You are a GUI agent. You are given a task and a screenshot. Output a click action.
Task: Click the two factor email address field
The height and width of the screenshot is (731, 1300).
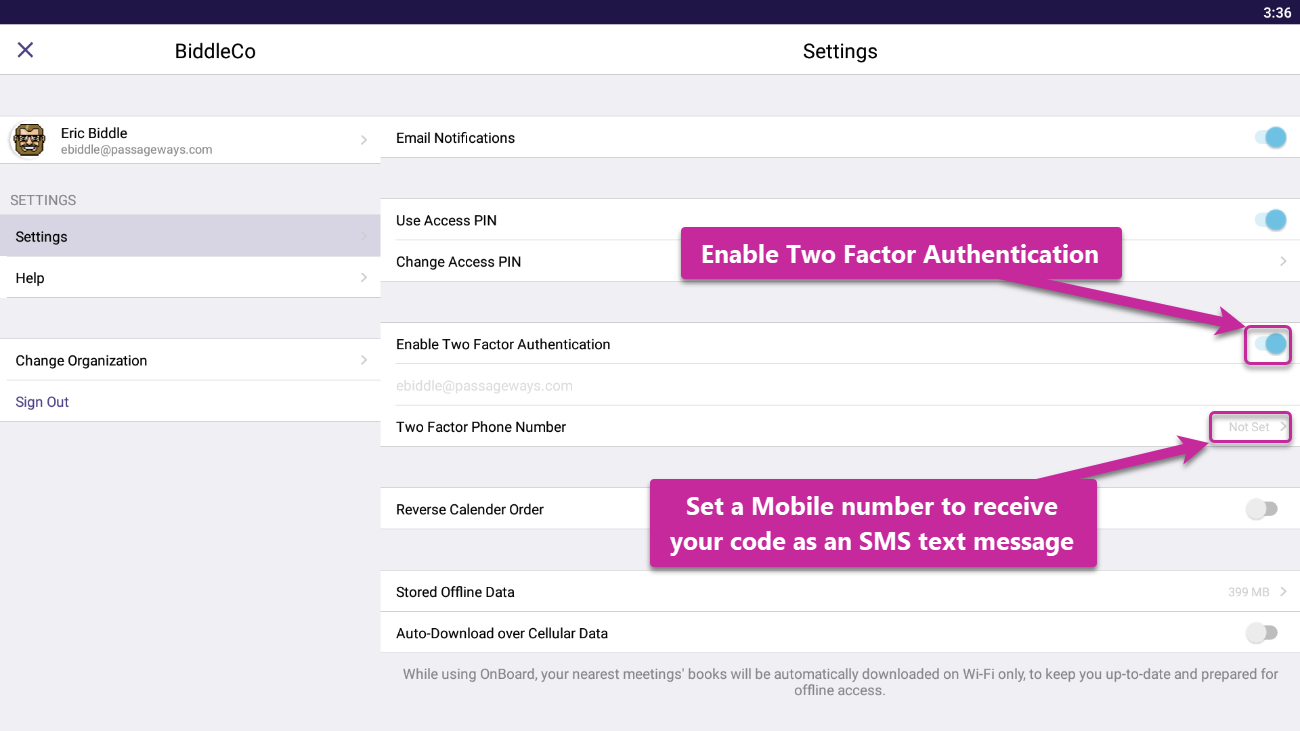coord(484,386)
